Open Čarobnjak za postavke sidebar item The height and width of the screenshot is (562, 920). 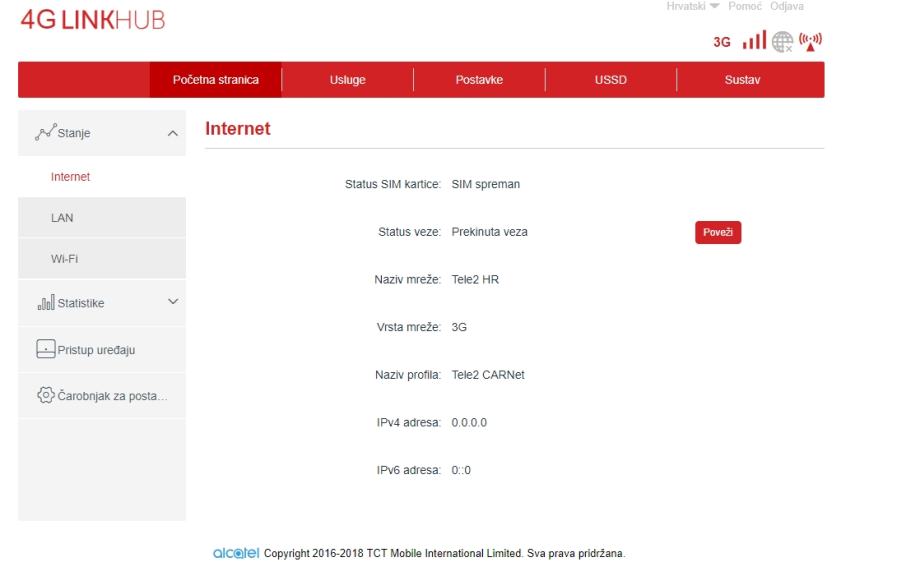[102, 396]
